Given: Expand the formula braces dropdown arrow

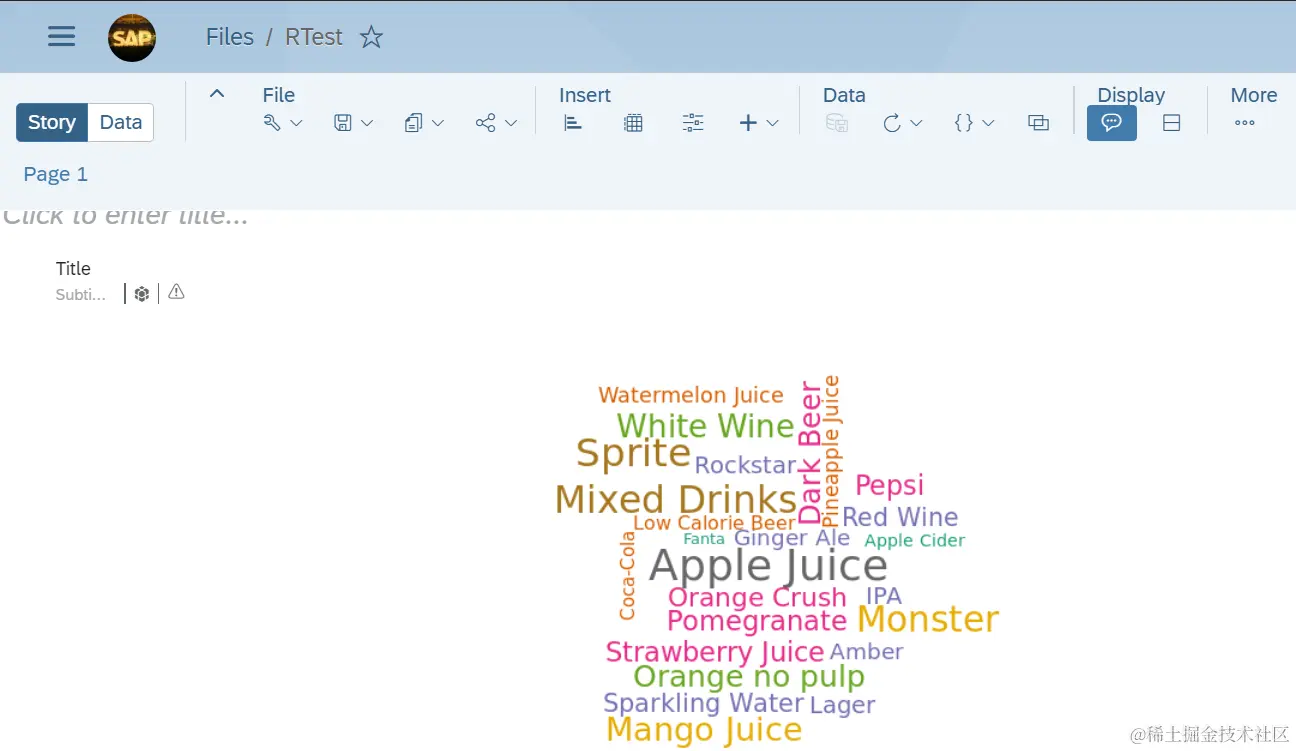Looking at the screenshot, I should pyautogui.click(x=988, y=123).
